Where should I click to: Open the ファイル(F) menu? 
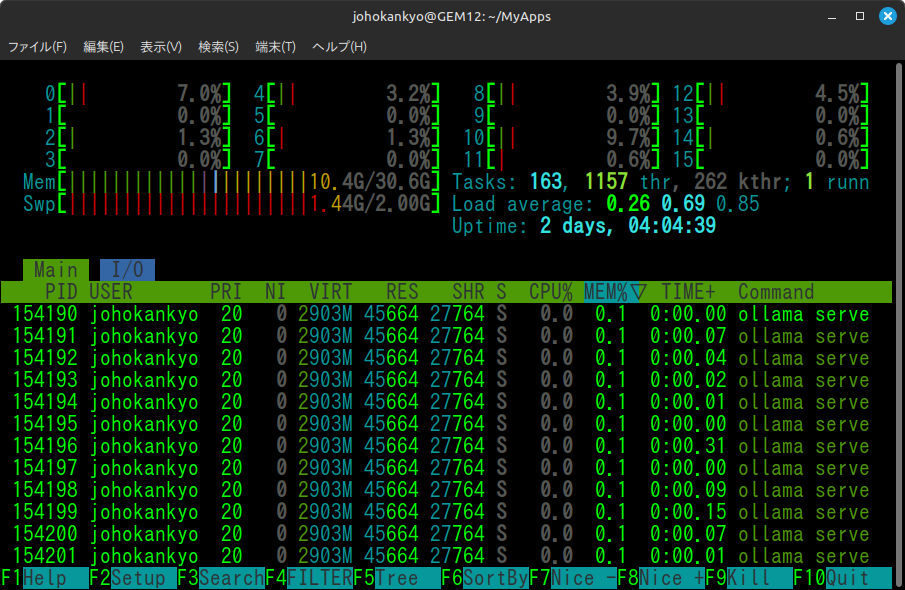click(x=38, y=47)
